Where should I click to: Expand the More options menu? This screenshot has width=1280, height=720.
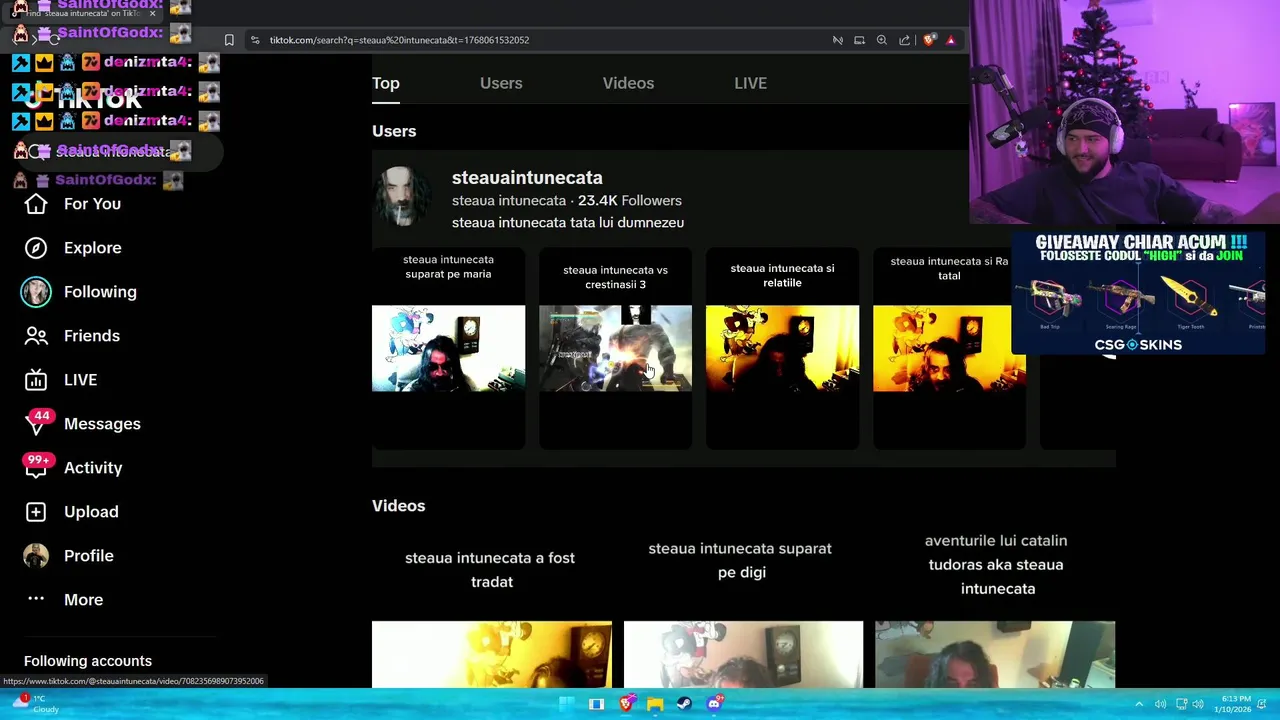64,600
